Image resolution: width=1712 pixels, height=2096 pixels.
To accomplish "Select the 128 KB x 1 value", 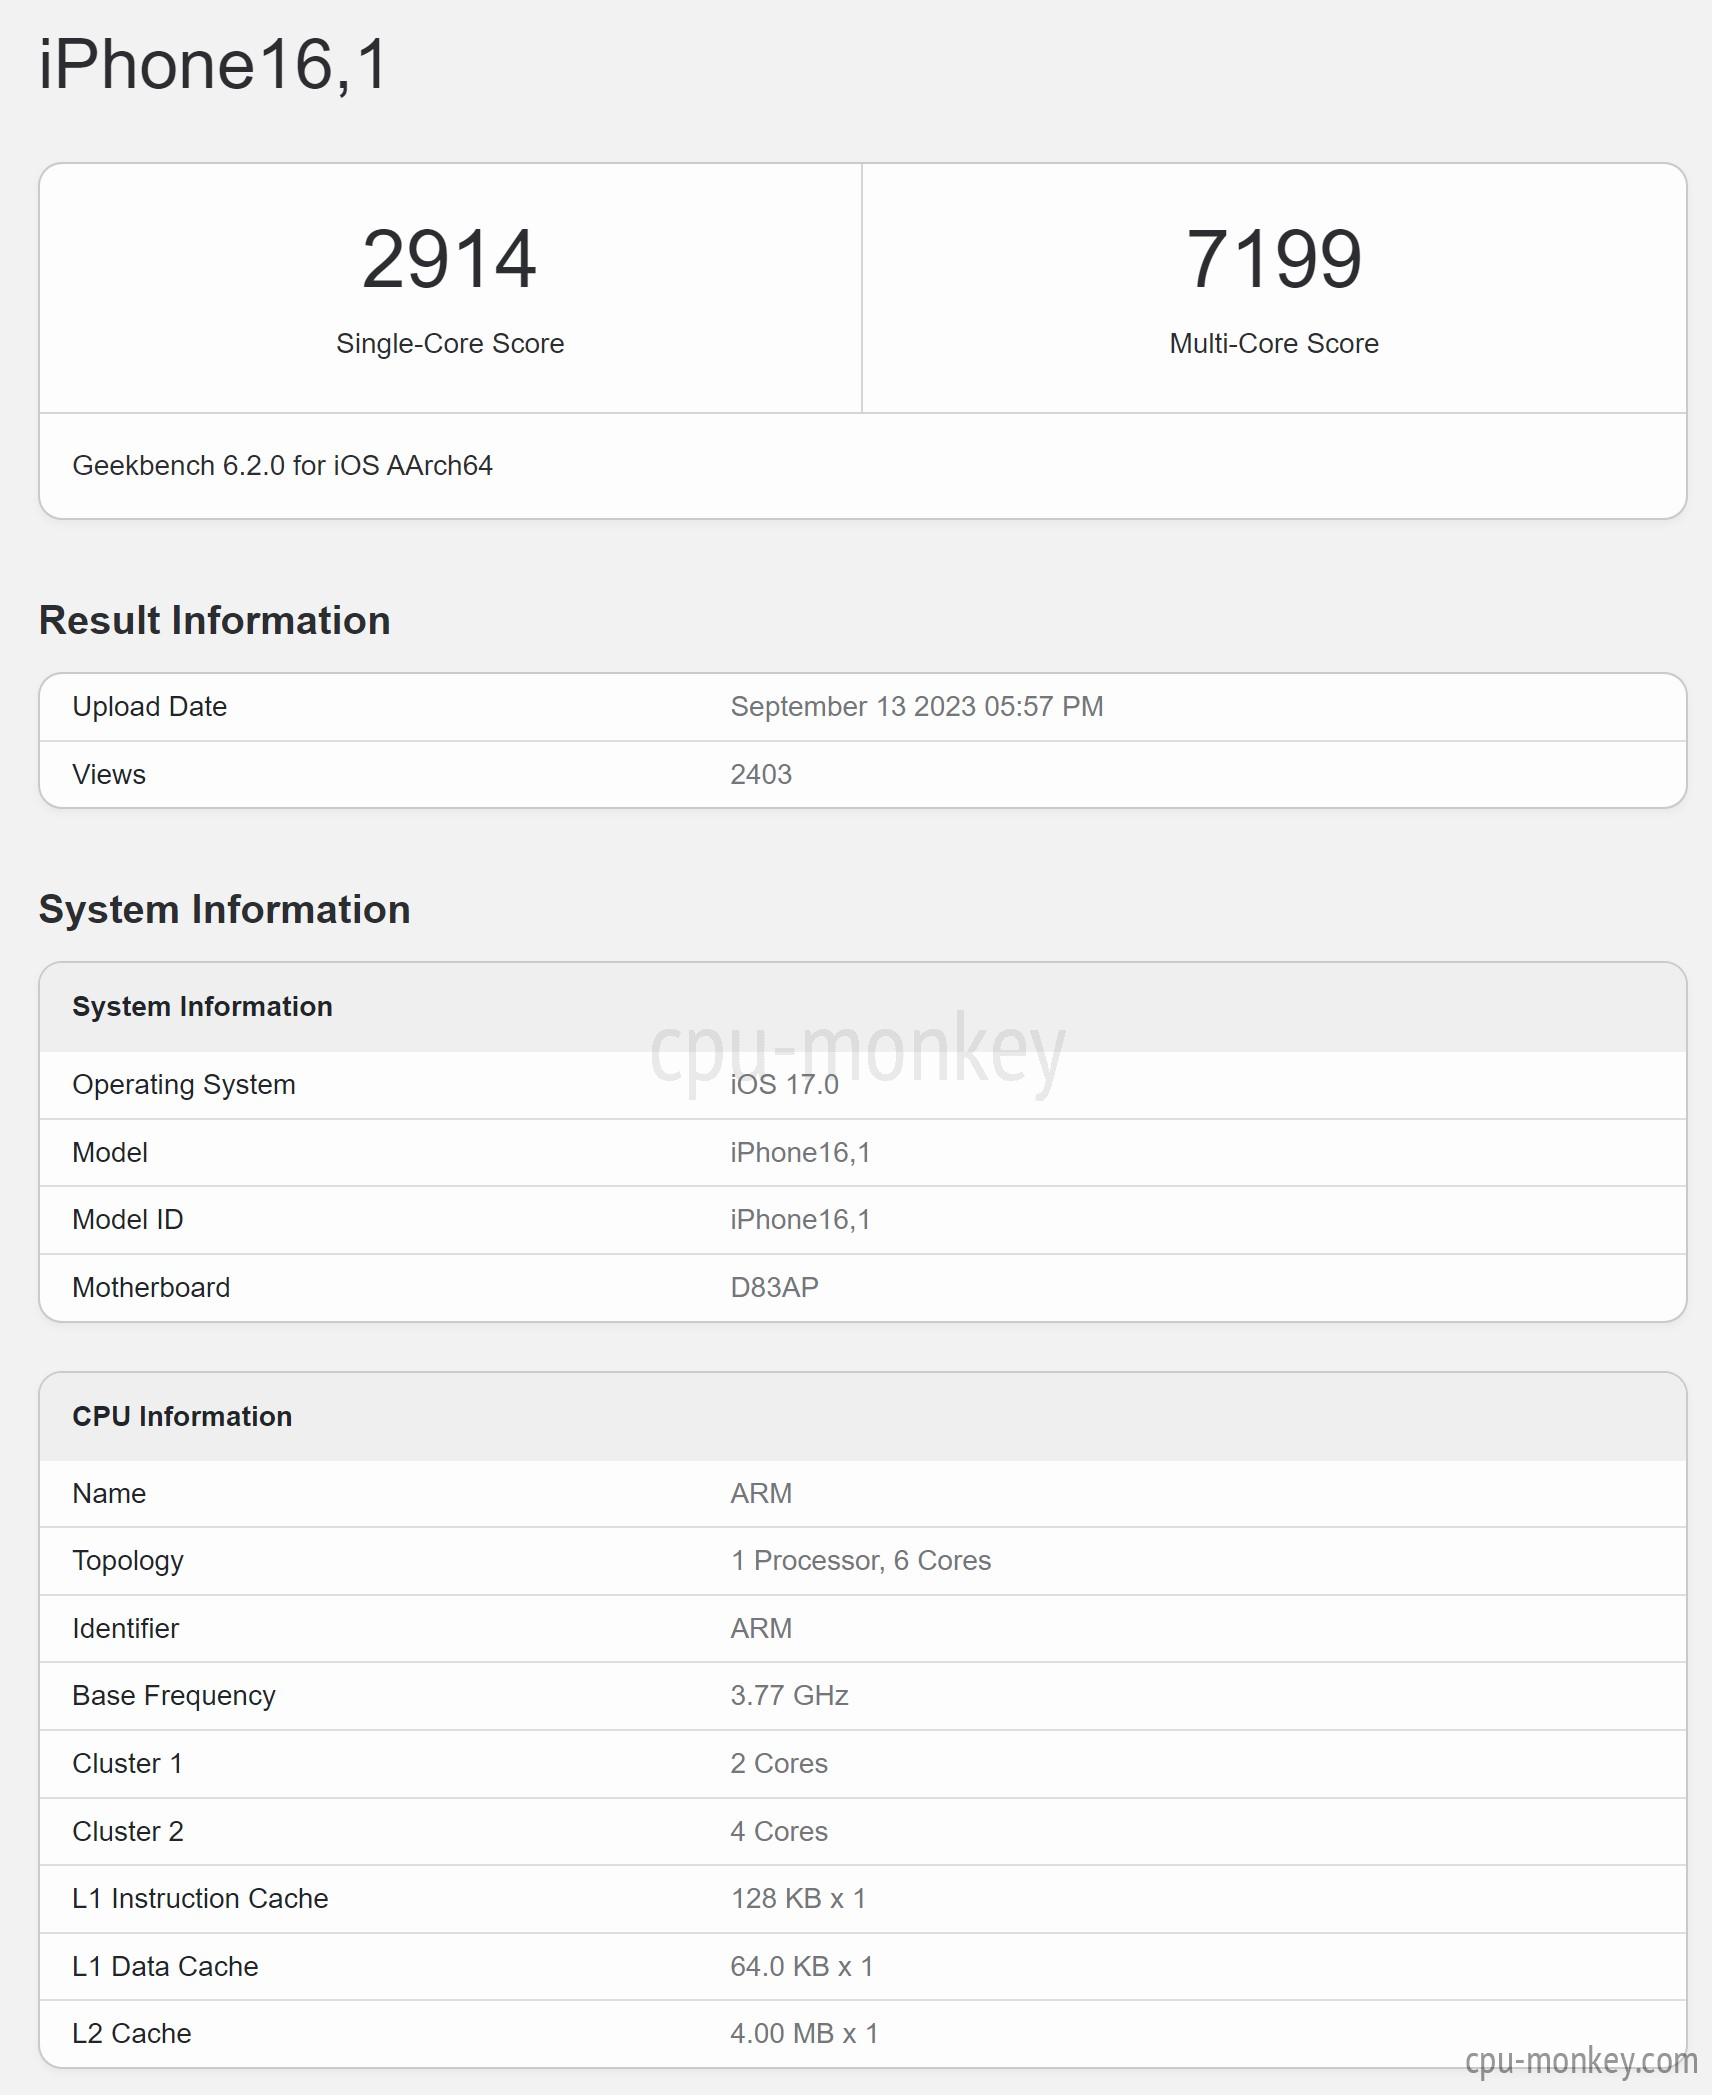I will 798,1898.
